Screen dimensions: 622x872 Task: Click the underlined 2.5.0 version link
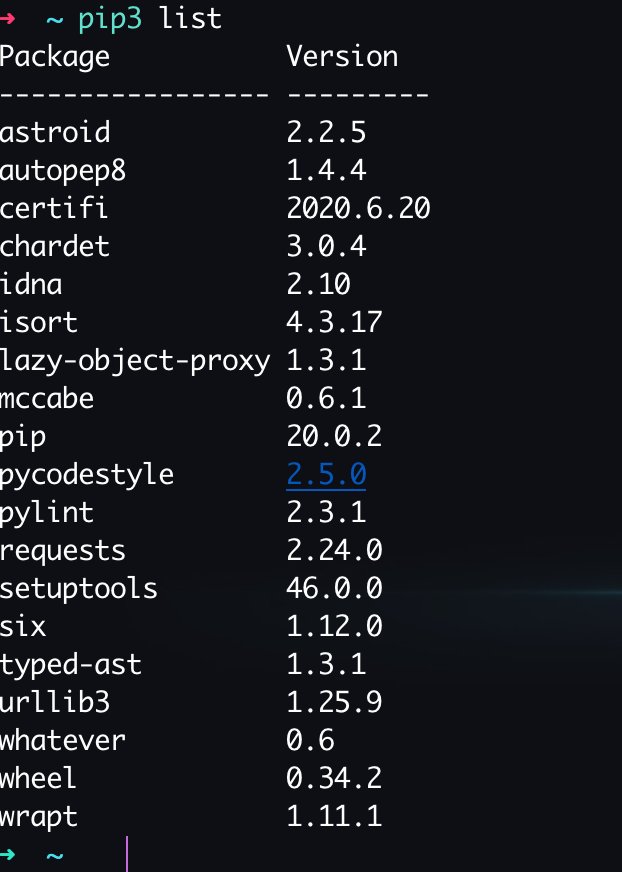pos(326,474)
